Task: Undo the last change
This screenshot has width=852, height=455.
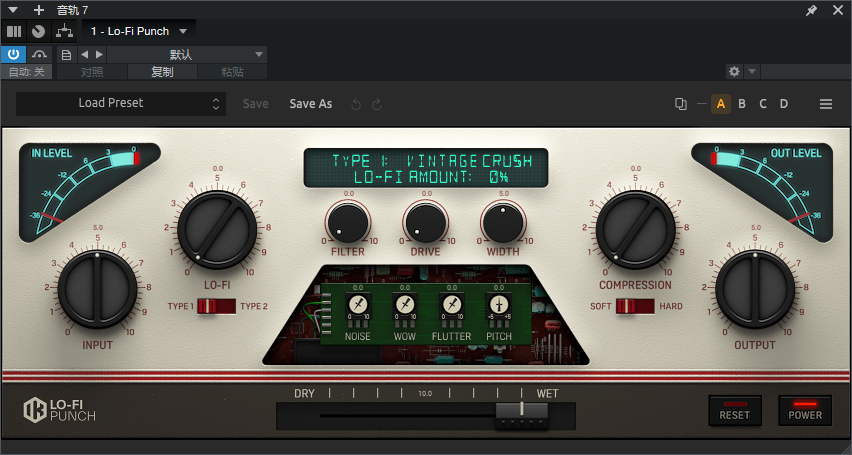Action: click(356, 104)
